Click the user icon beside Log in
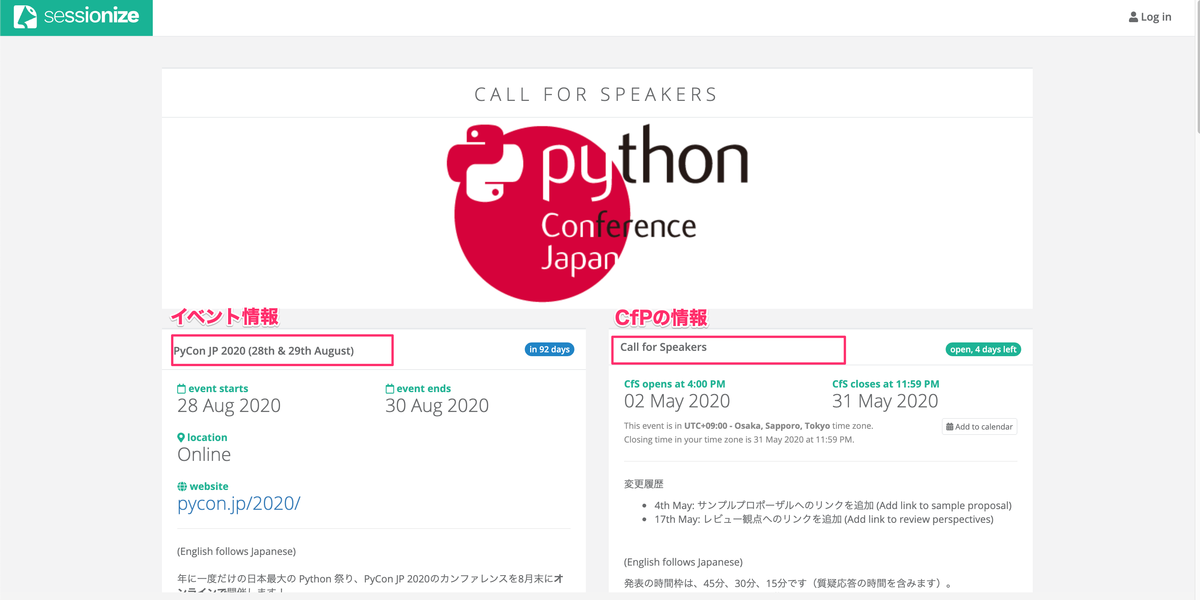This screenshot has height=600, width=1200. [x=1132, y=16]
